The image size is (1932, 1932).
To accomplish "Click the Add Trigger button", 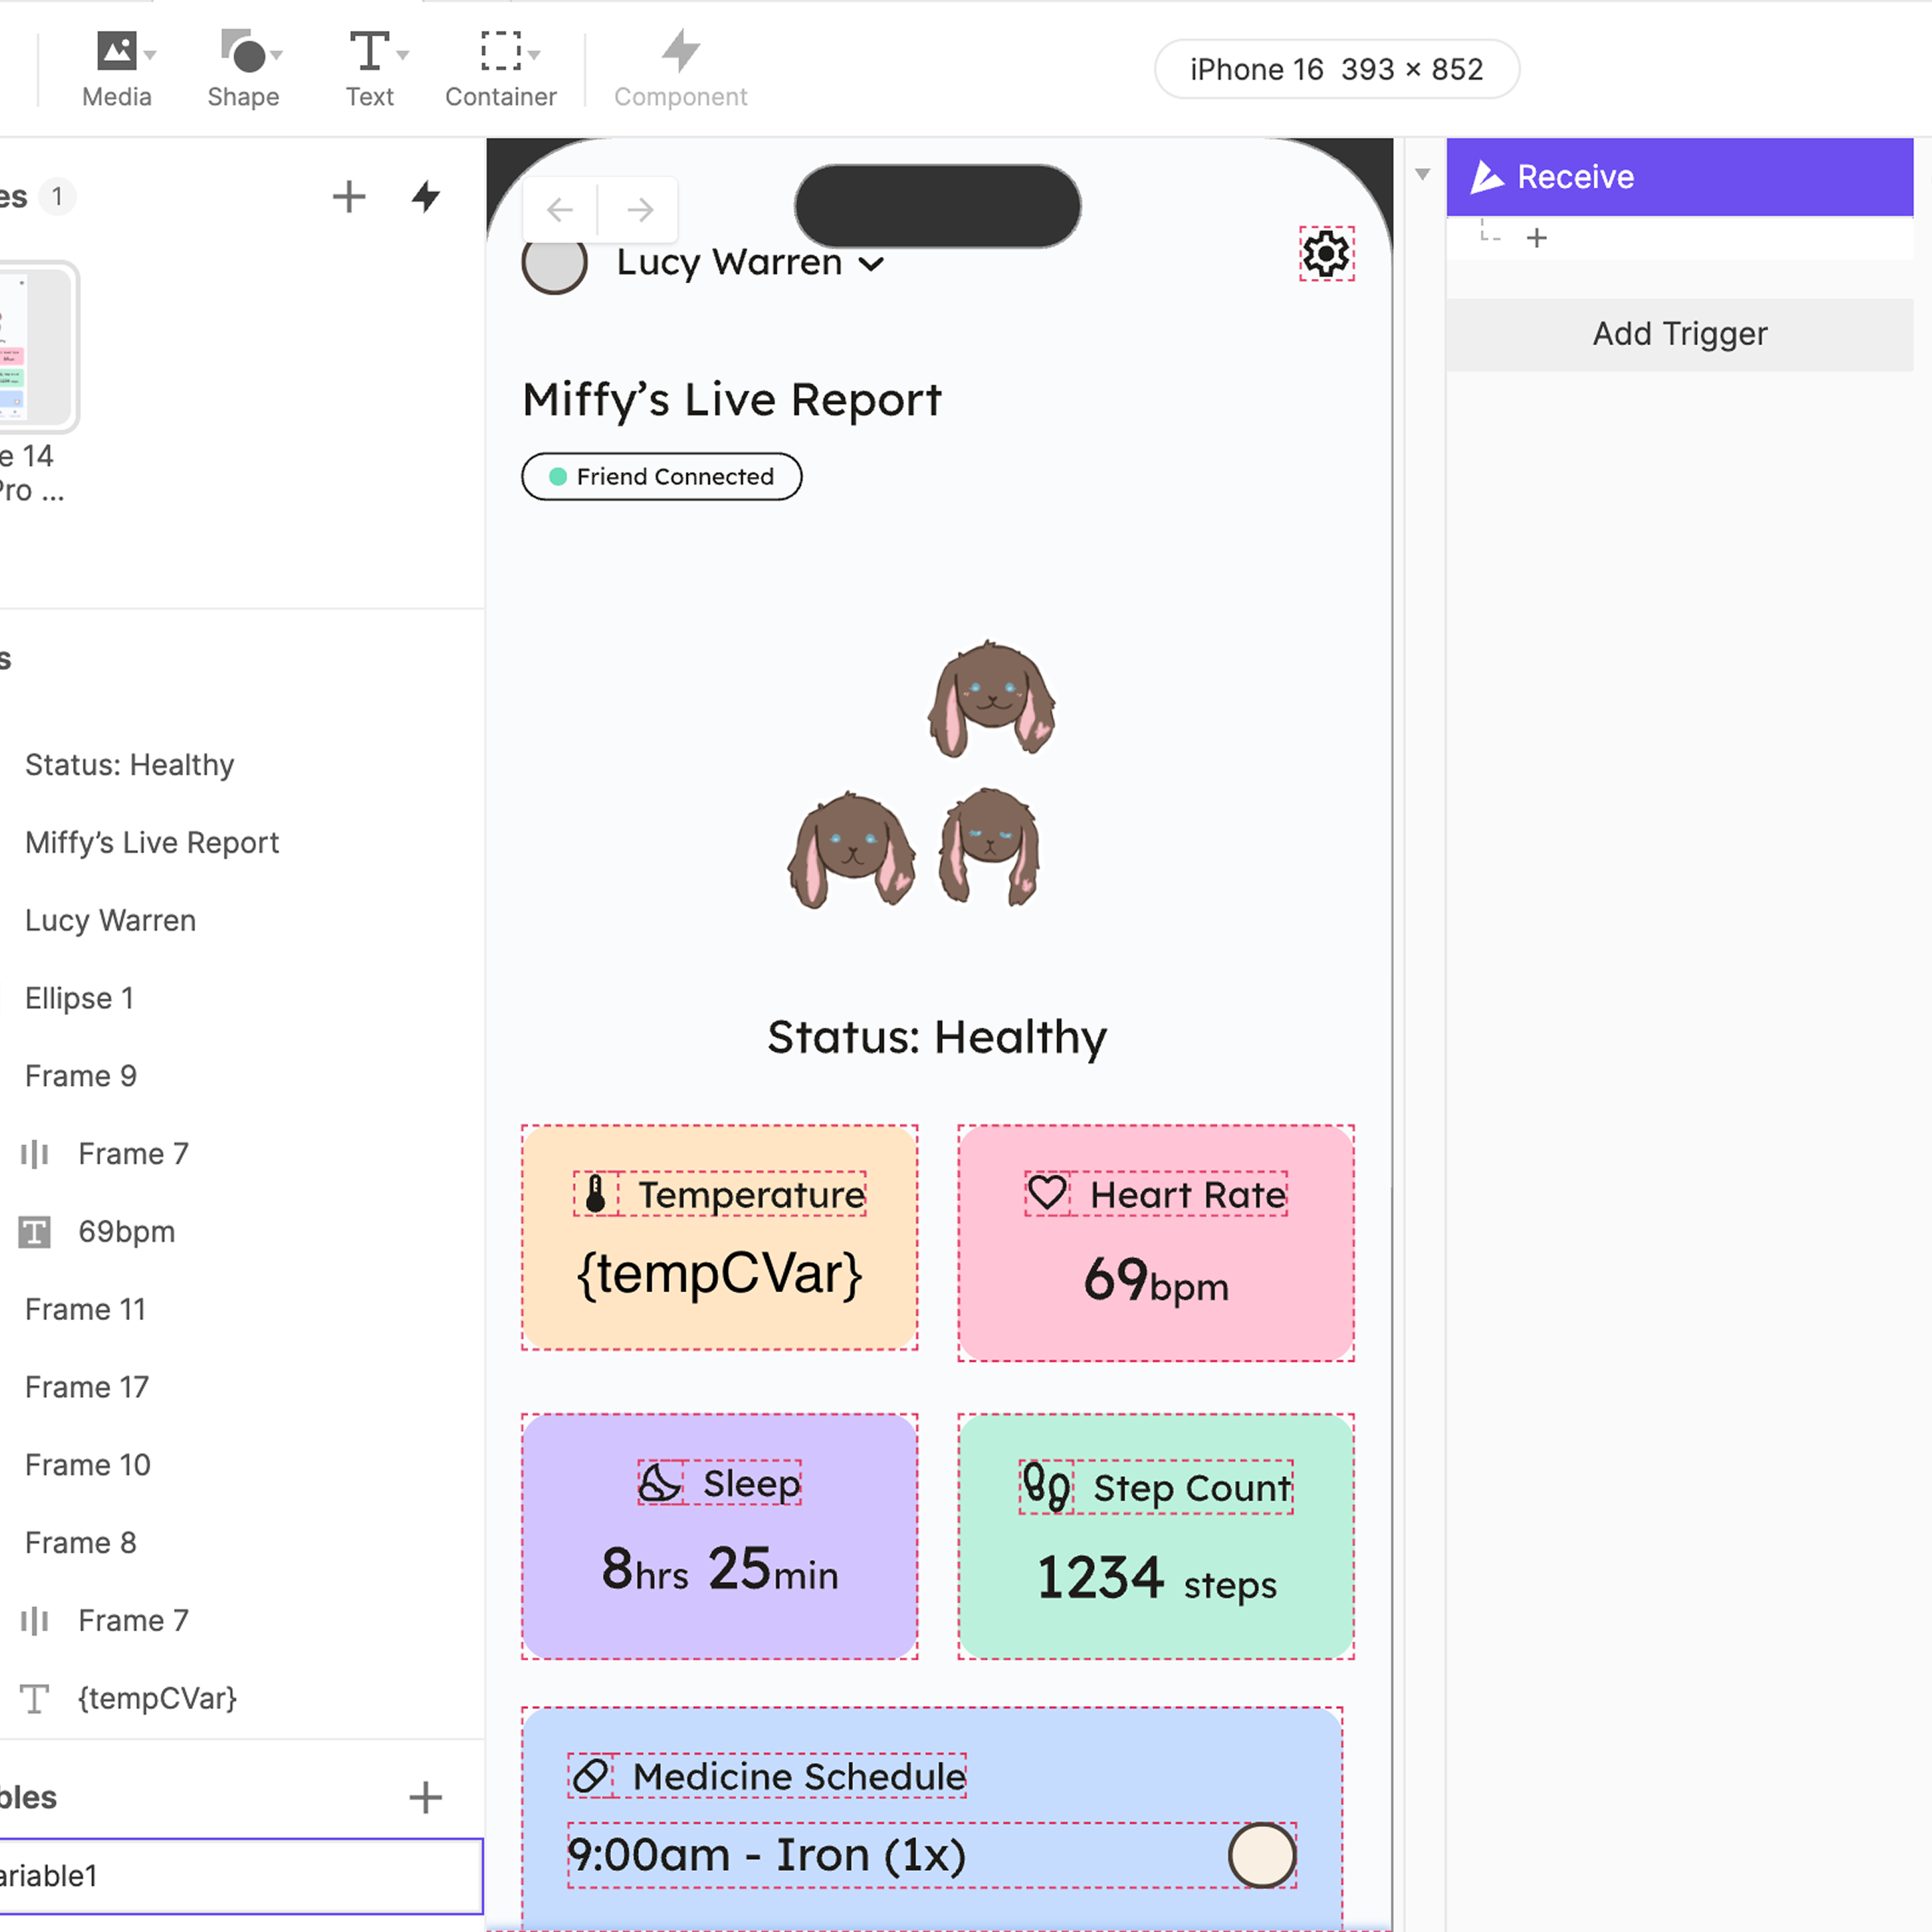I will click(1679, 334).
